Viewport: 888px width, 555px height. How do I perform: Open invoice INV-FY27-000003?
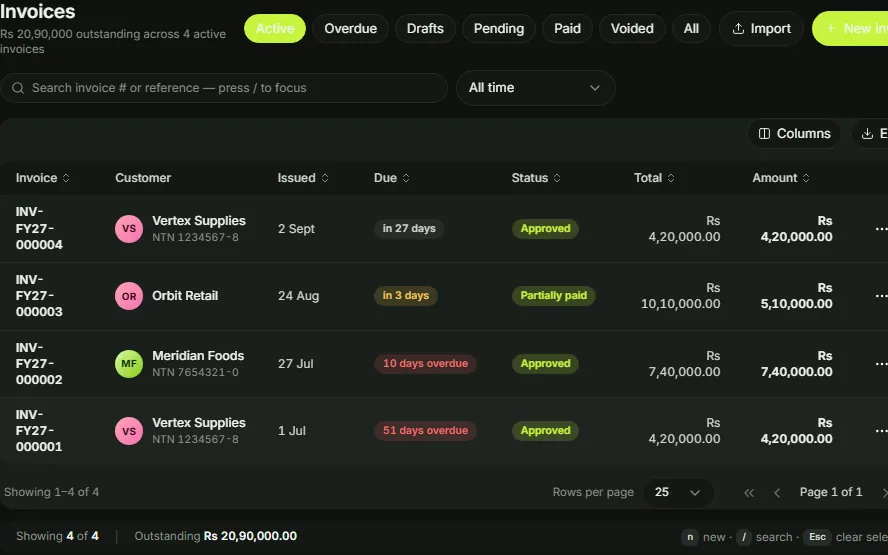pos(39,296)
